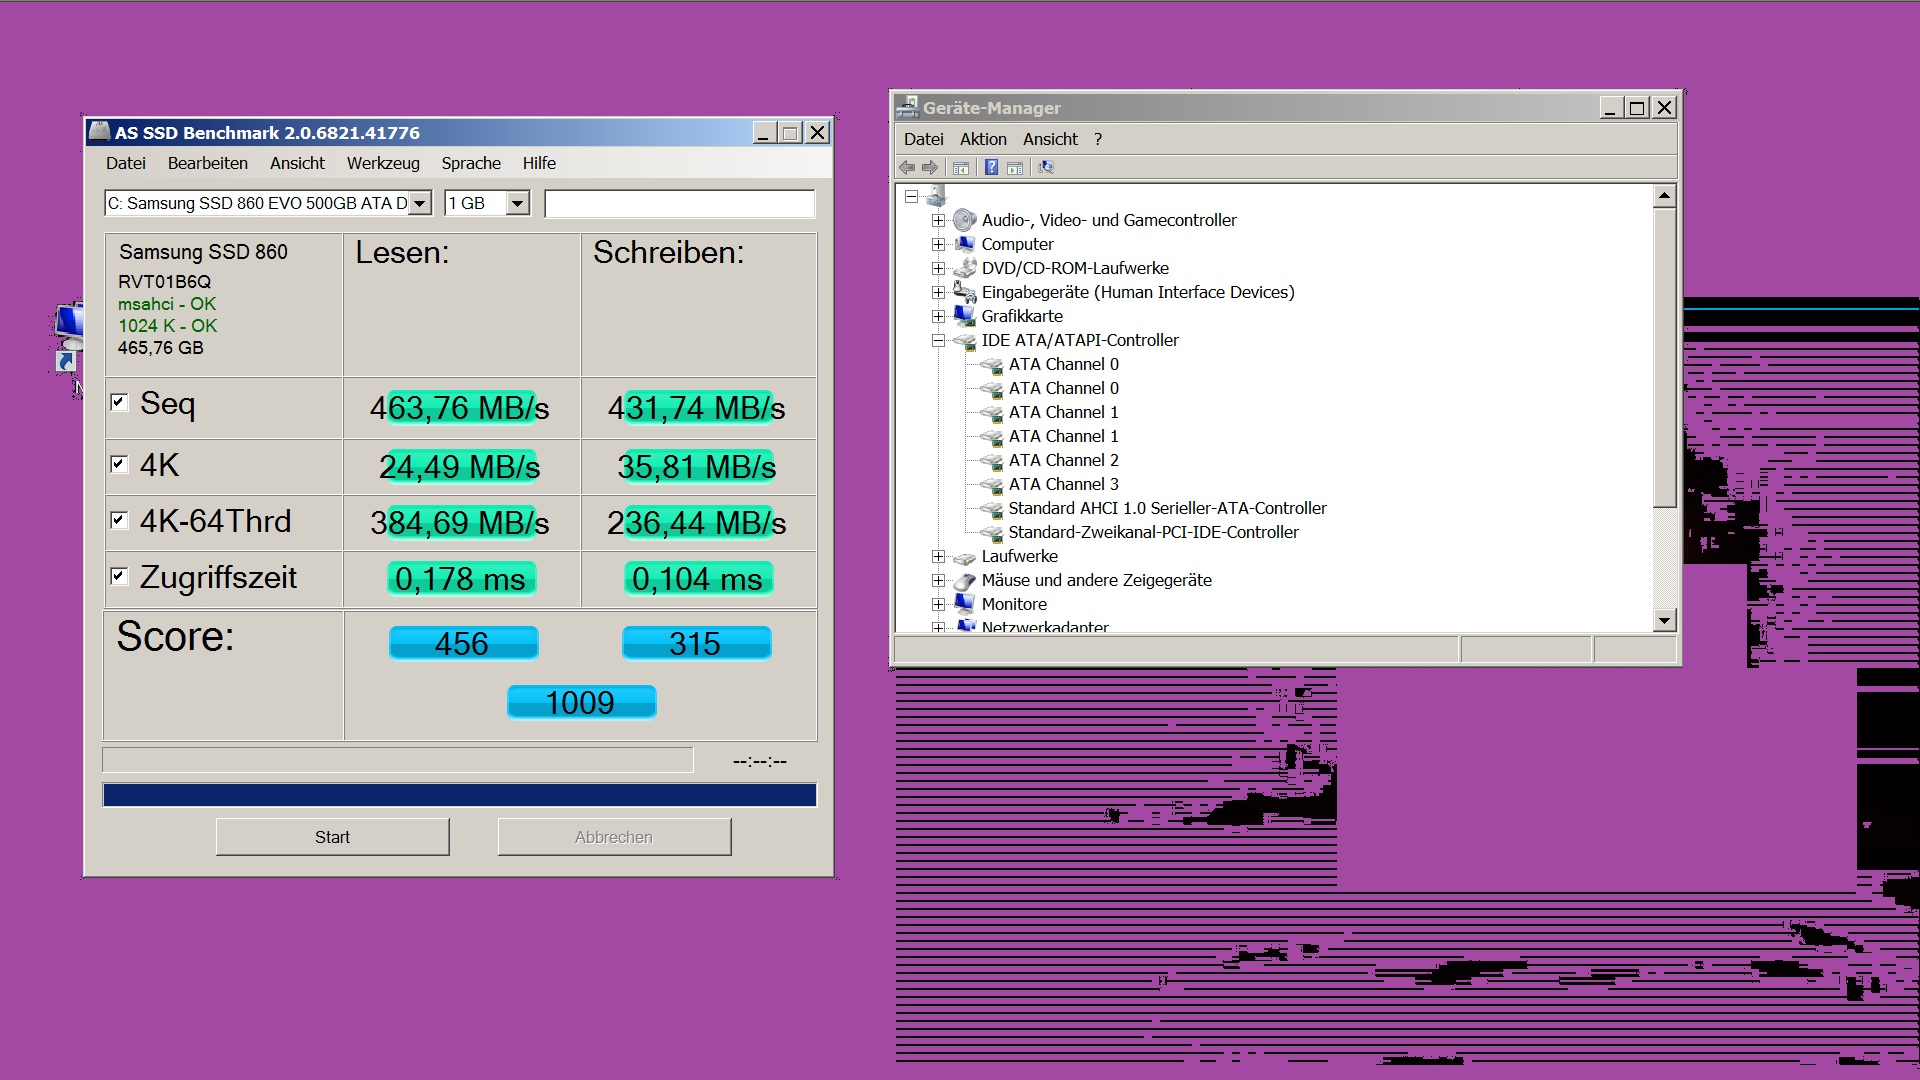
Task: Toggle the console tree pane icon in Geräte-Manager
Action: point(961,167)
